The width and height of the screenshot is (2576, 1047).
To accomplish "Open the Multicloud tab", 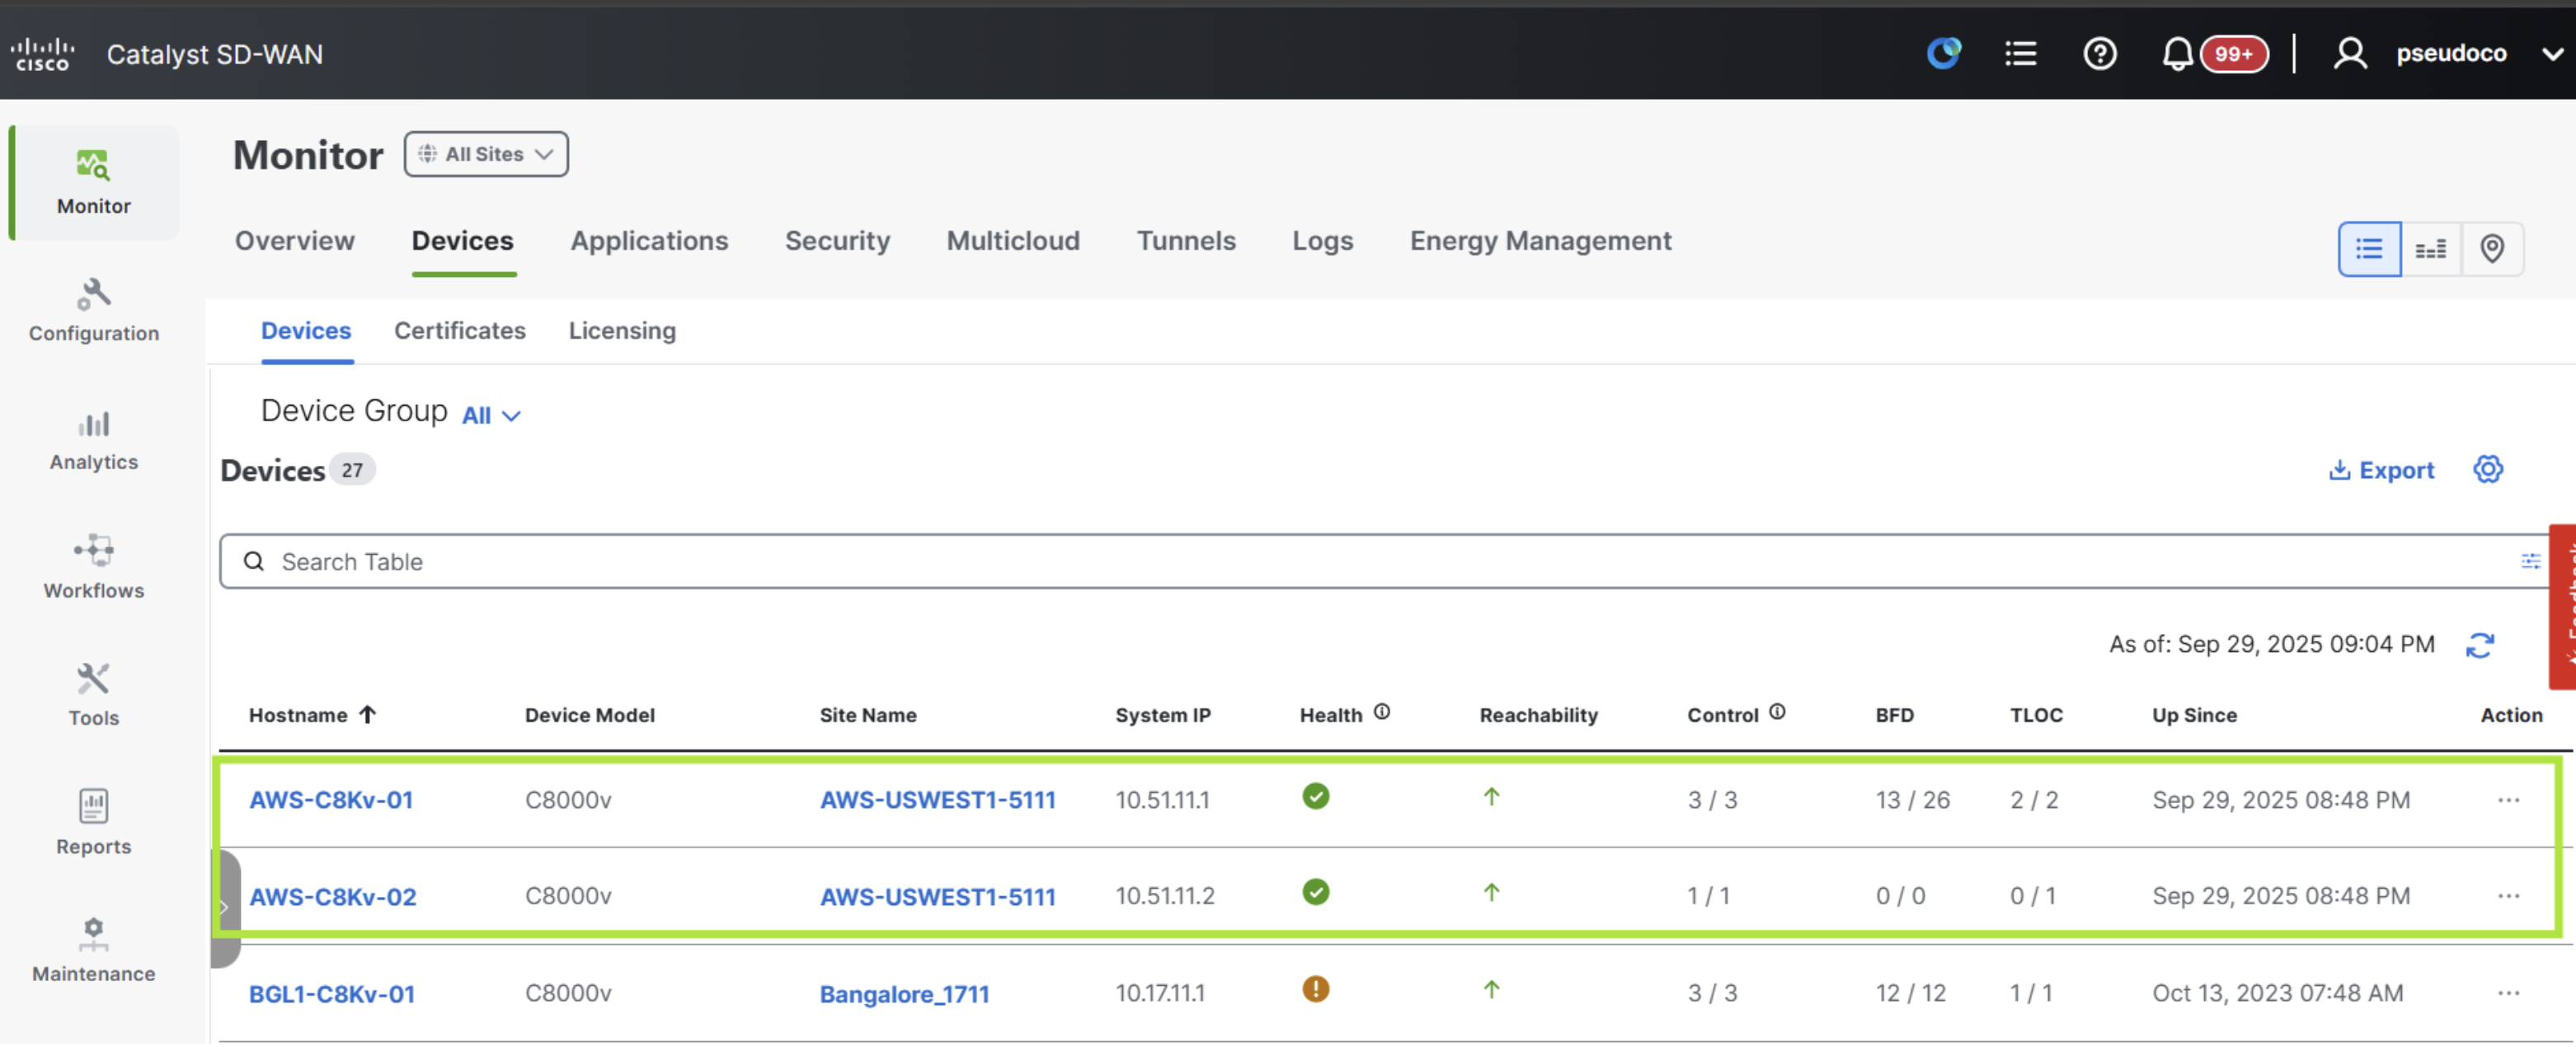I will point(1013,241).
